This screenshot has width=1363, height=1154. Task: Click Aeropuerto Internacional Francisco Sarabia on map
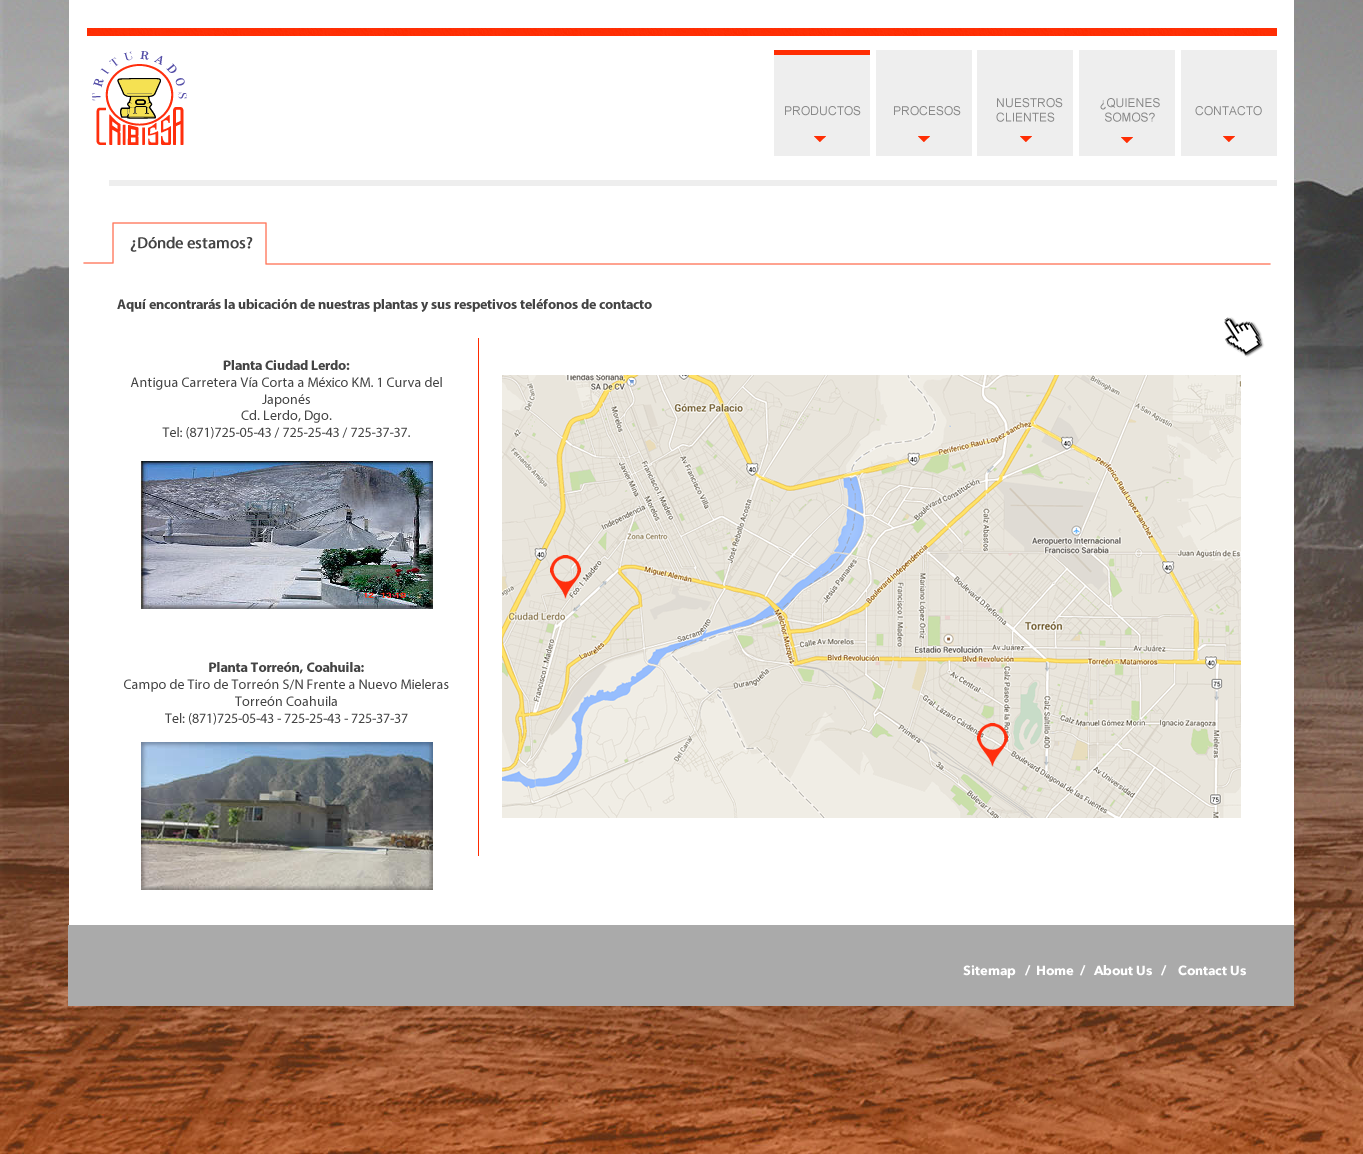tap(1076, 545)
